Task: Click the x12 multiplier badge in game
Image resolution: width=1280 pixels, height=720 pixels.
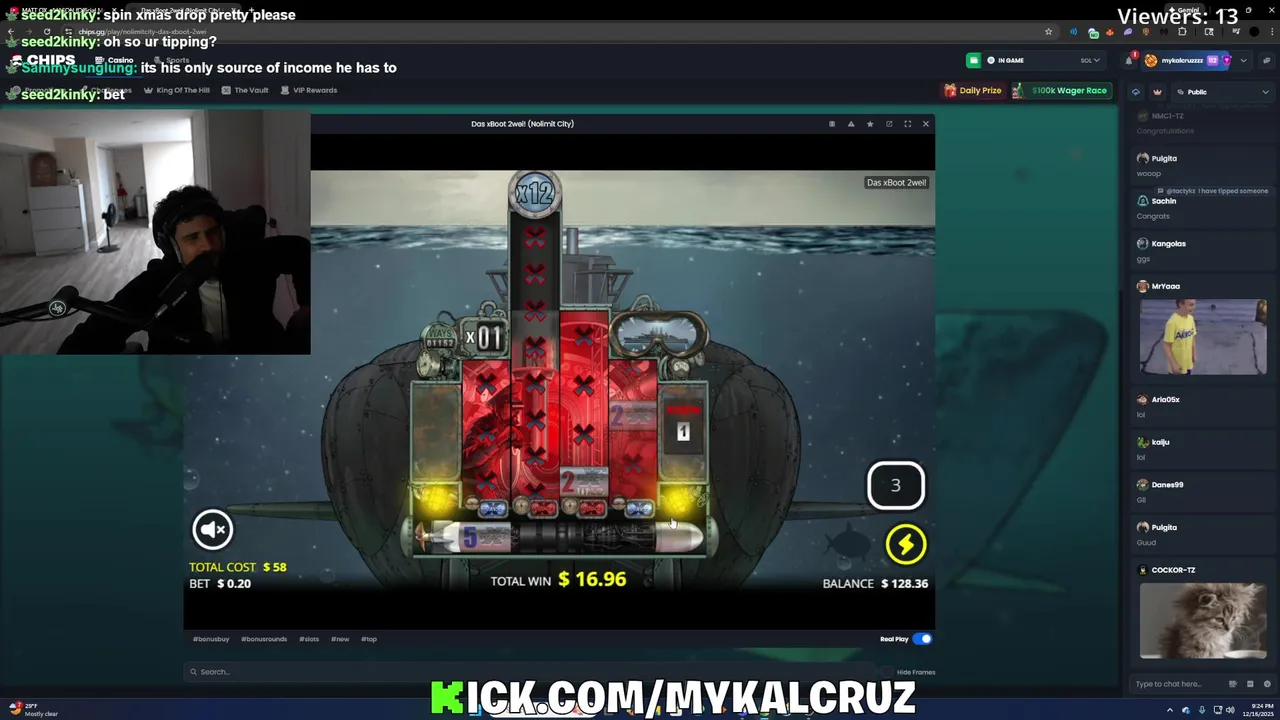Action: (534, 193)
